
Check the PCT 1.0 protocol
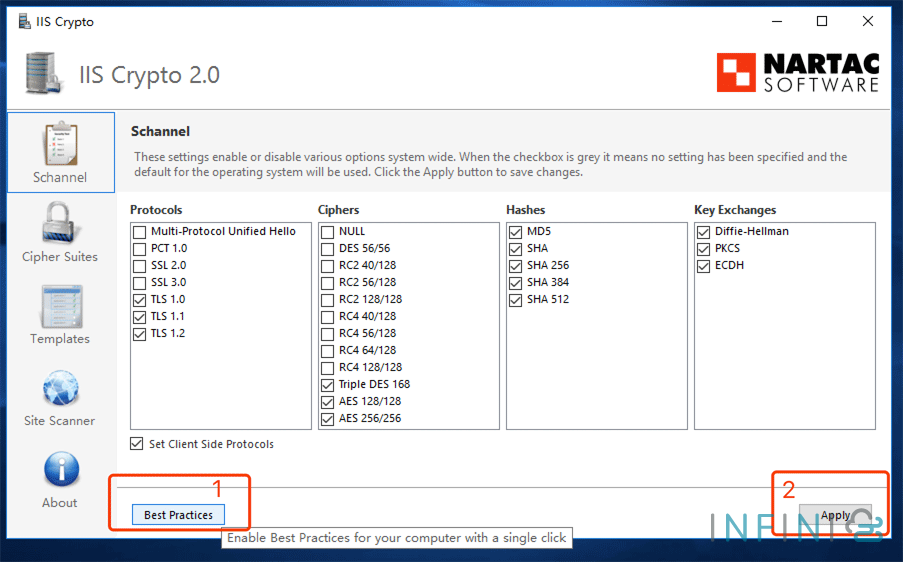point(139,249)
